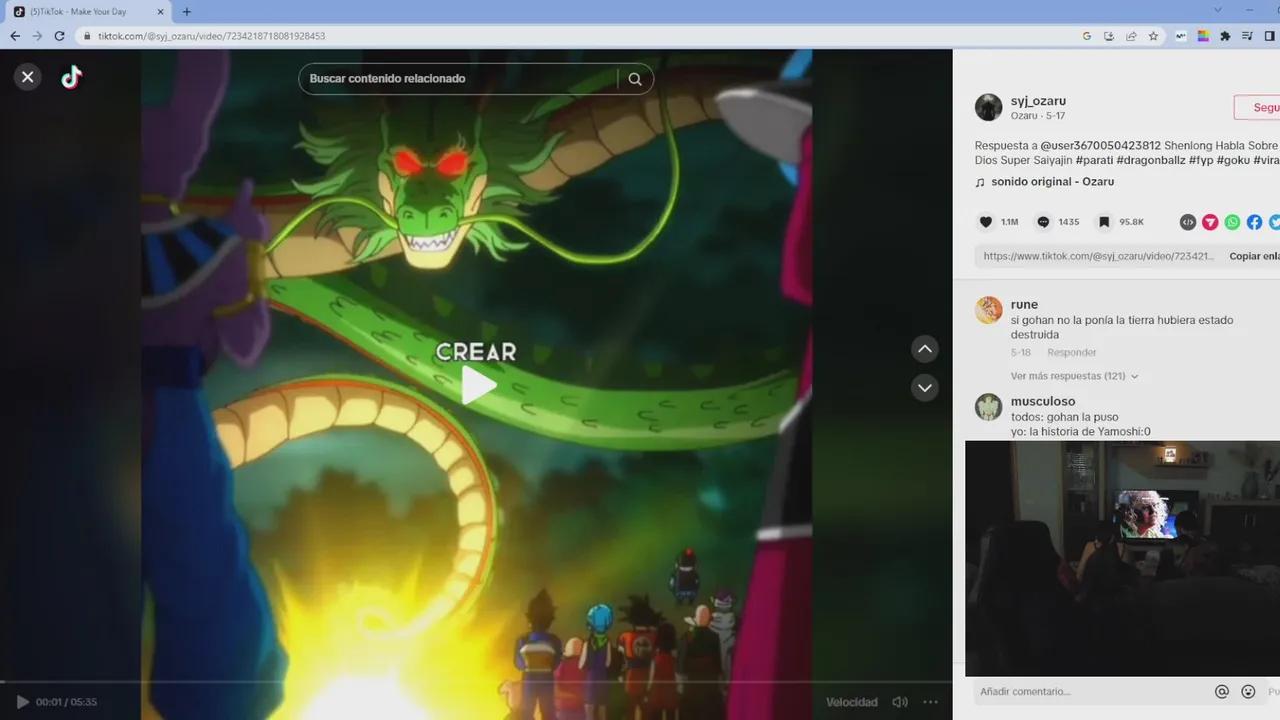This screenshot has width=1280, height=720.
Task: Open the emoji picker in comment box
Action: click(1248, 691)
